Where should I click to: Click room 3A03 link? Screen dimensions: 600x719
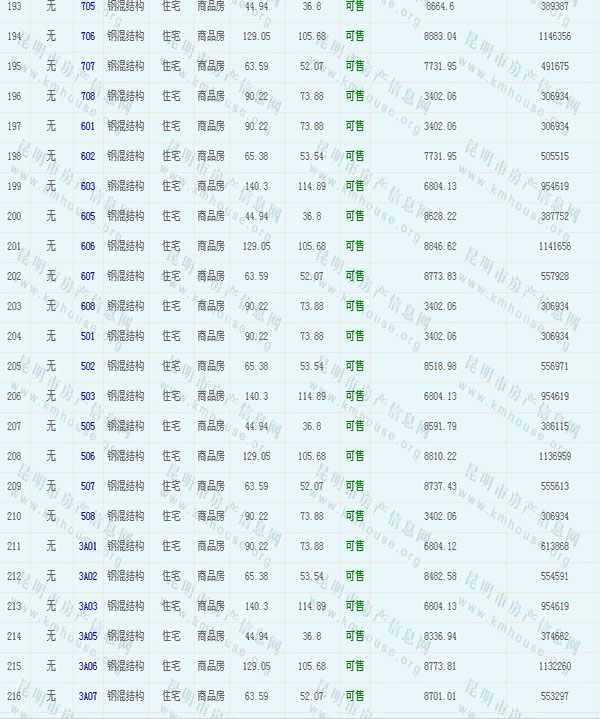(x=89, y=606)
